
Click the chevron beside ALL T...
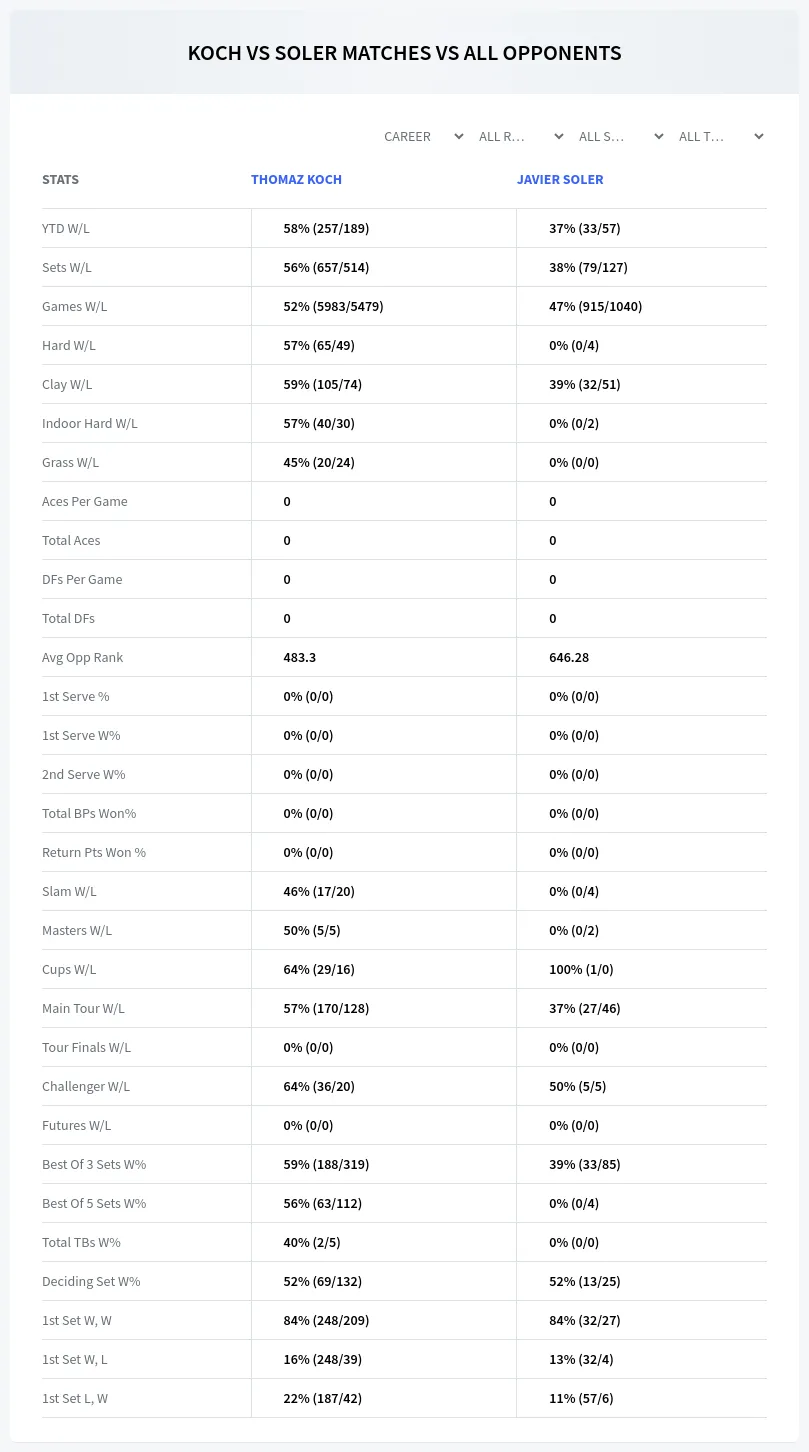759,136
